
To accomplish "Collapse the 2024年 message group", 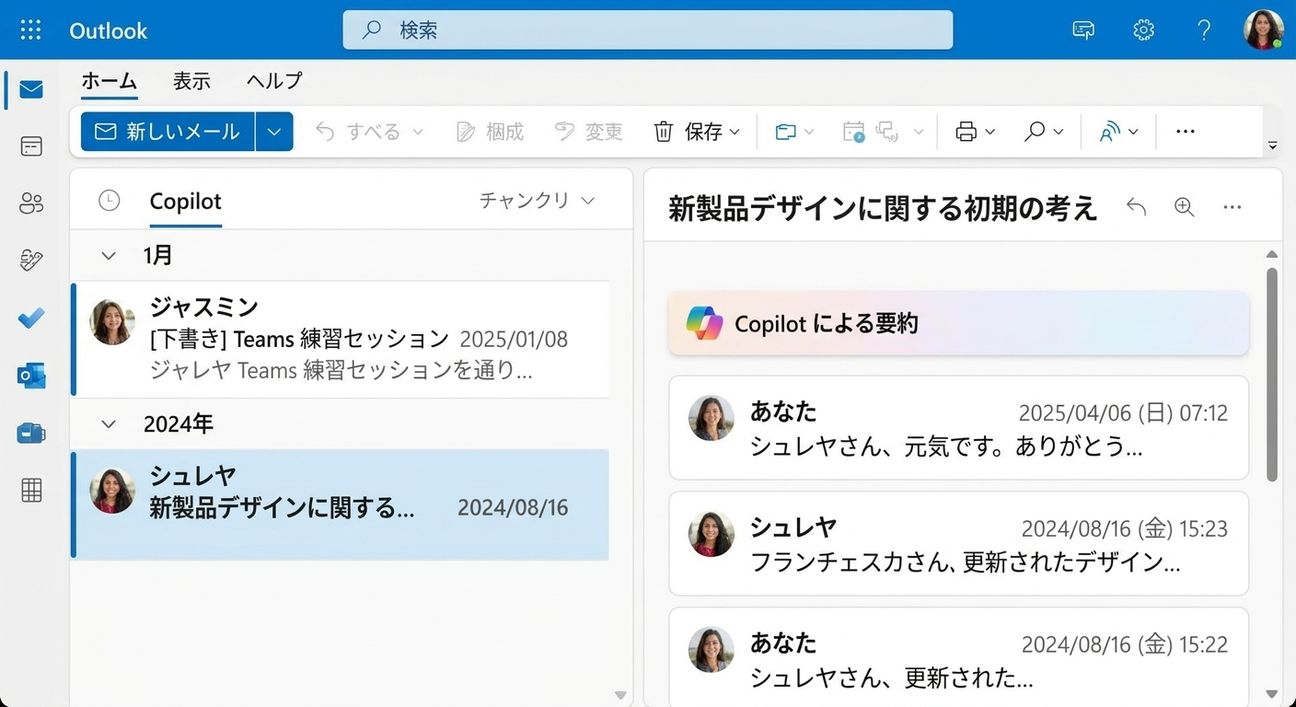I will (108, 424).
